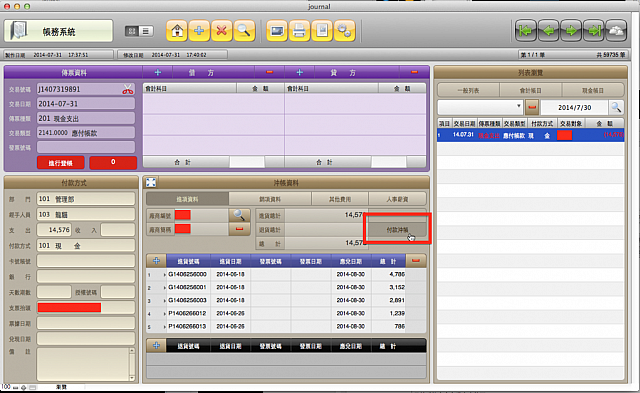
Task: Add a row to the 進貨號碼 table
Action: 156,261
